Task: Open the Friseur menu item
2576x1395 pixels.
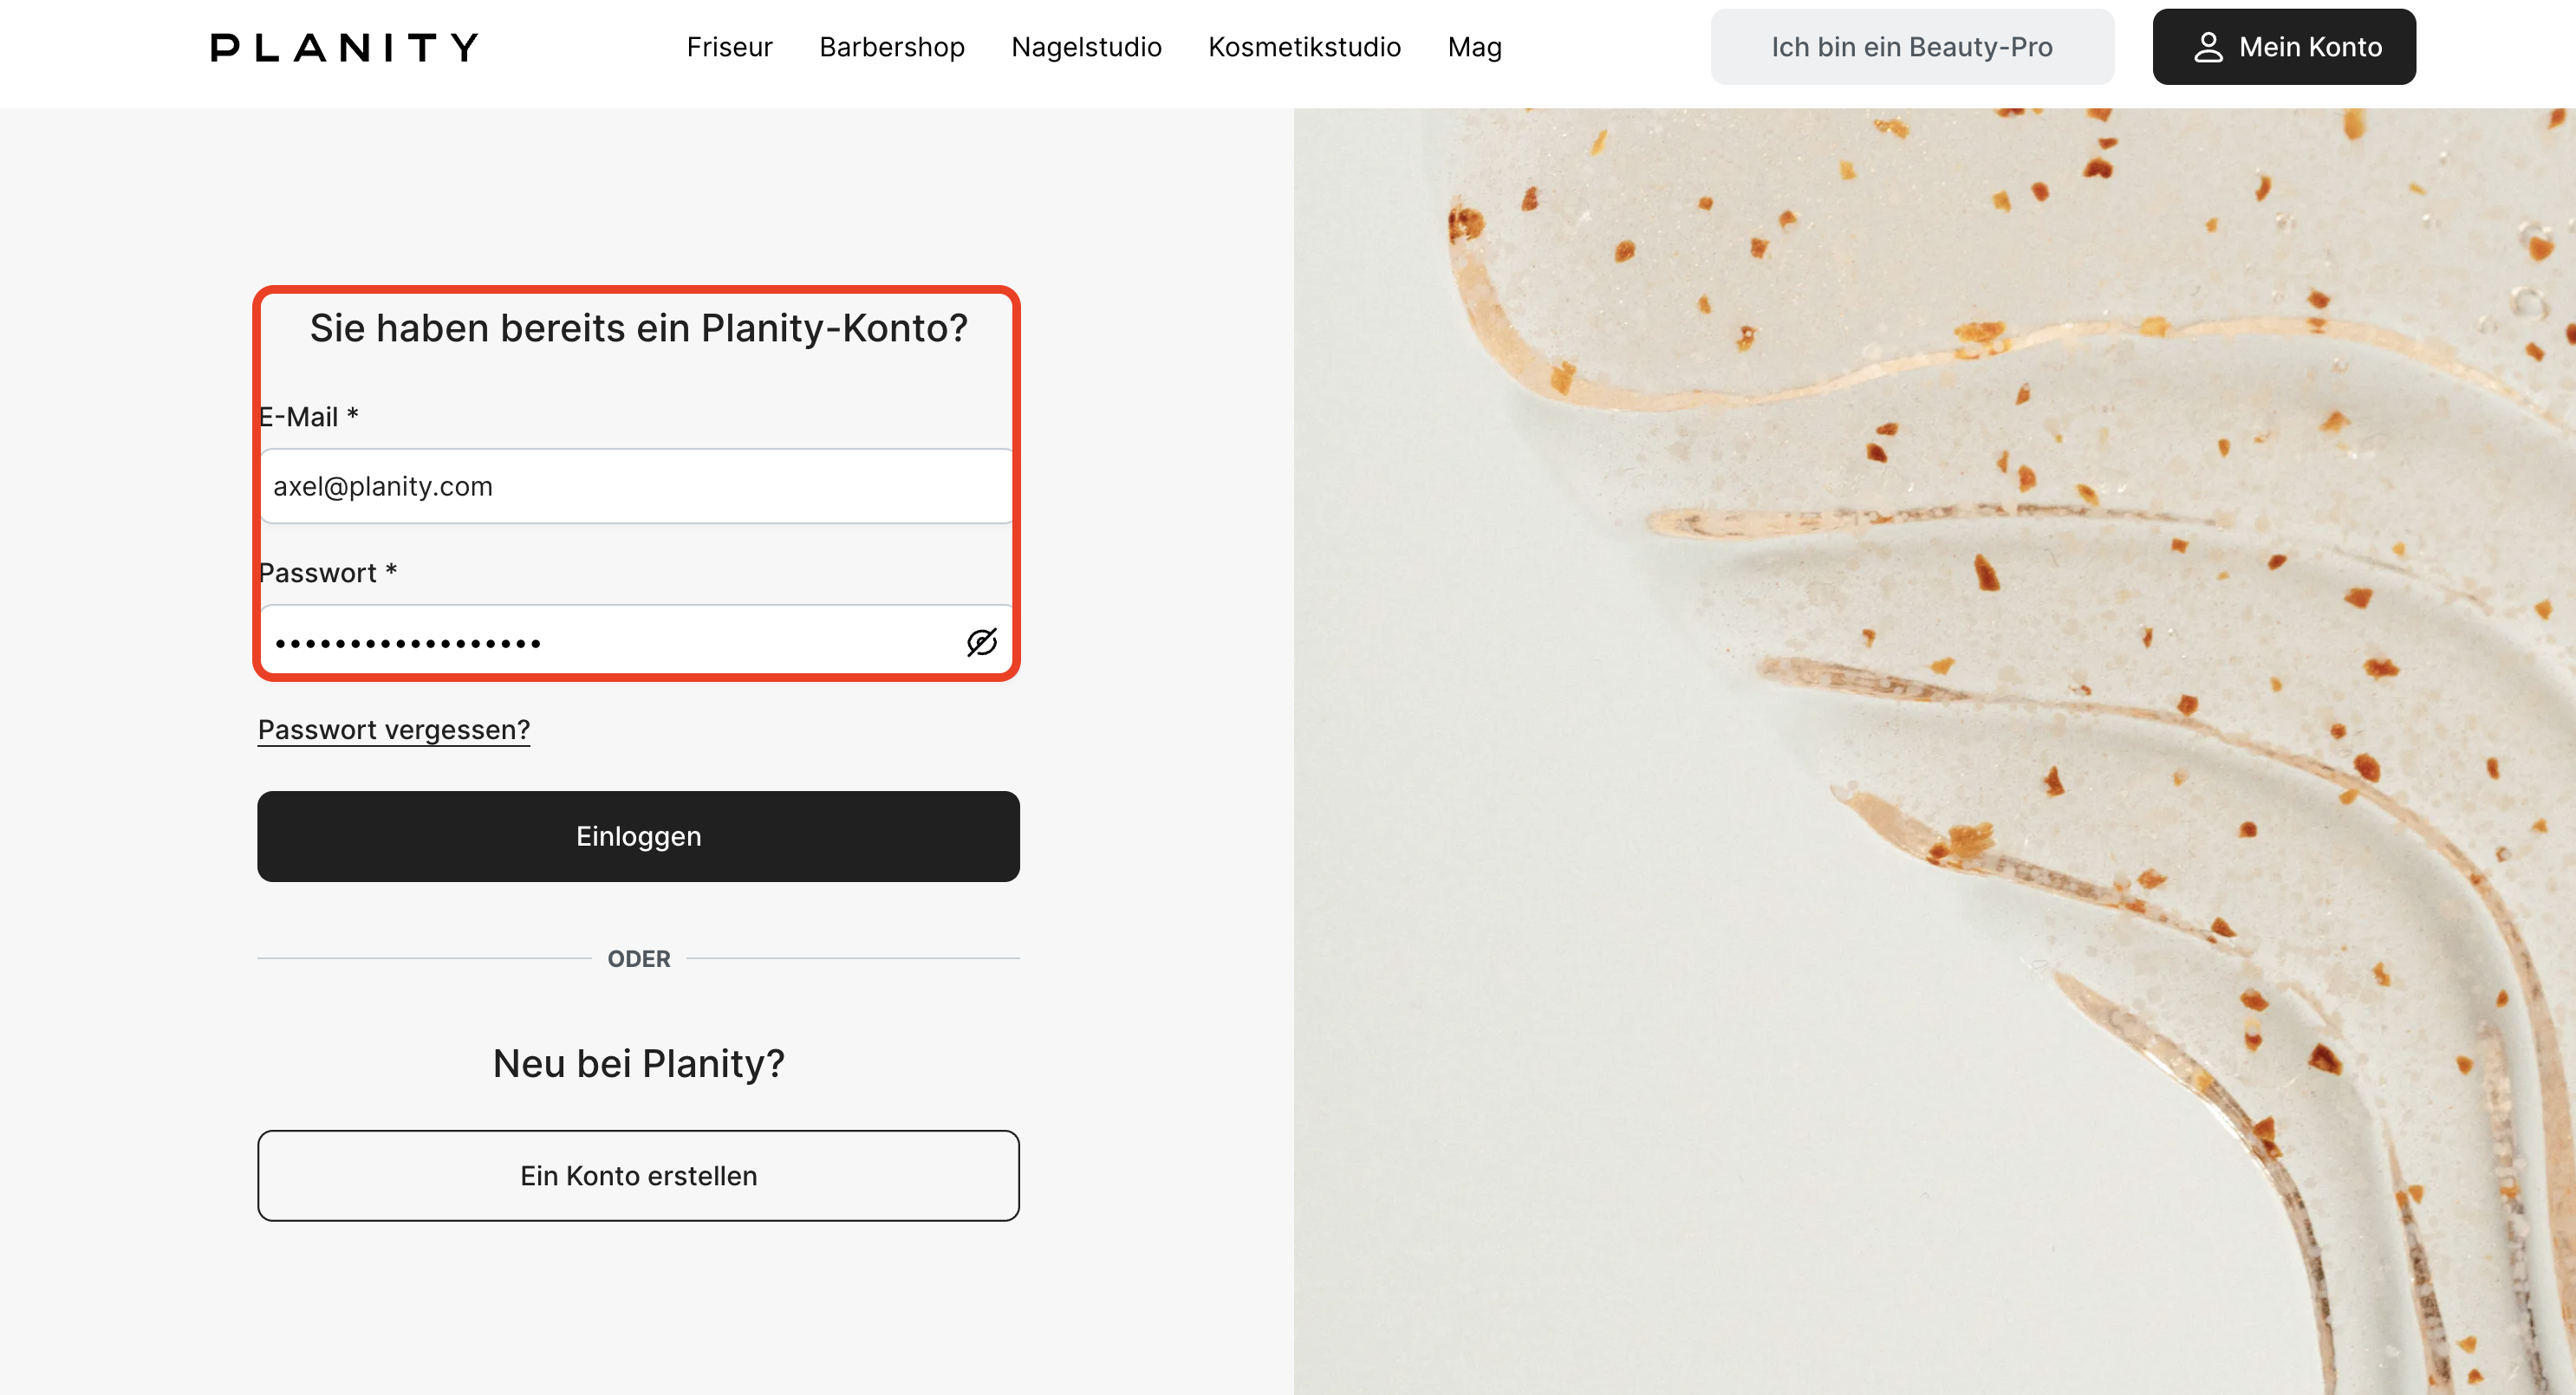Action: click(729, 47)
